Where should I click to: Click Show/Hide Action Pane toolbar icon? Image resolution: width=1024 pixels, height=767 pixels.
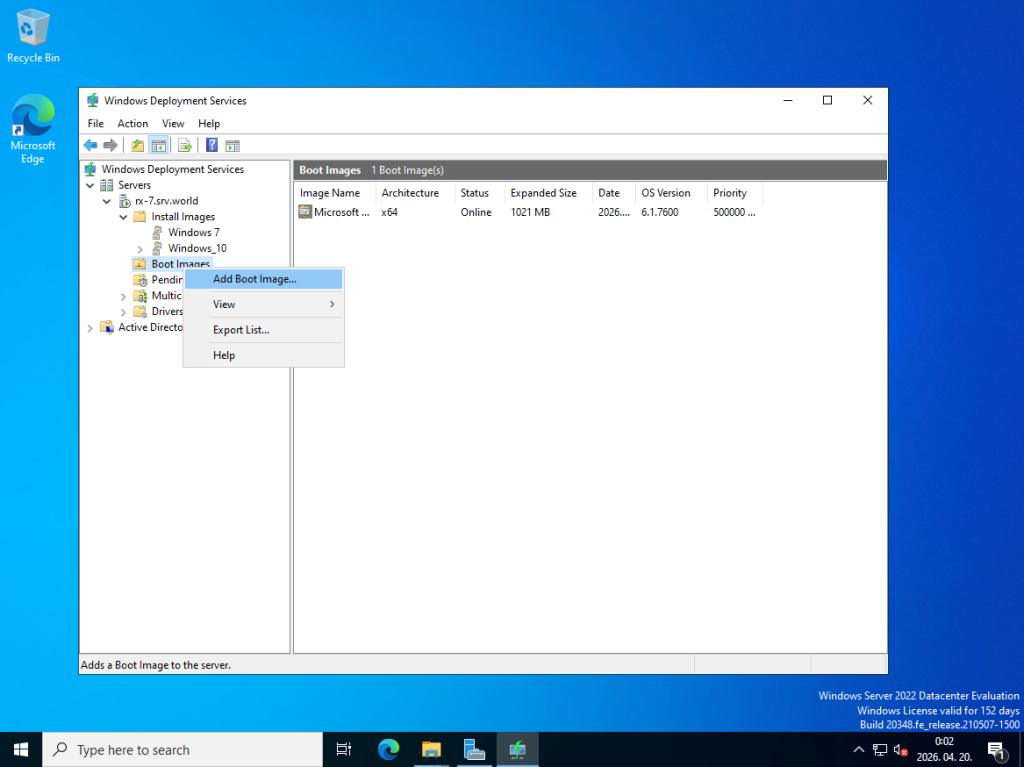pos(232,145)
